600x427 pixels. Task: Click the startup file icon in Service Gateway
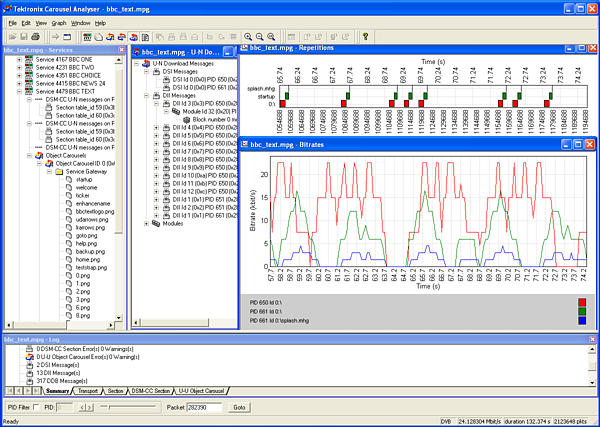pos(69,179)
